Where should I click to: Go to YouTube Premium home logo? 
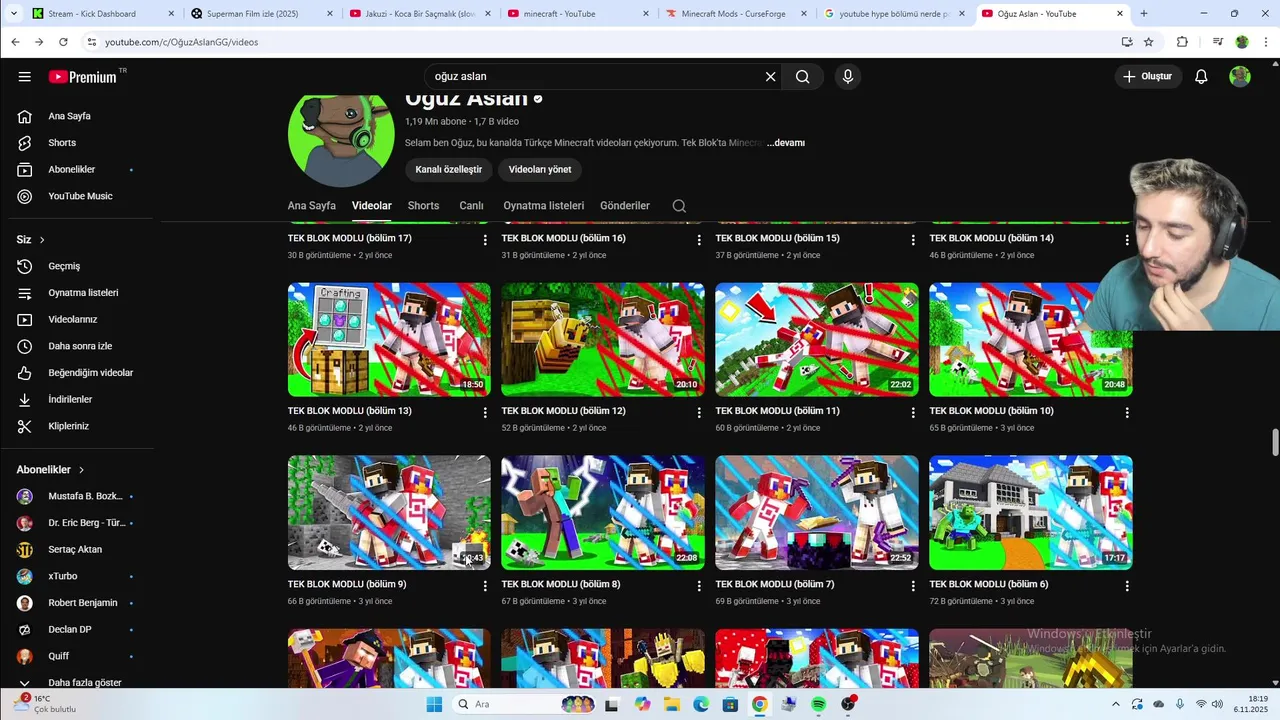click(x=82, y=77)
